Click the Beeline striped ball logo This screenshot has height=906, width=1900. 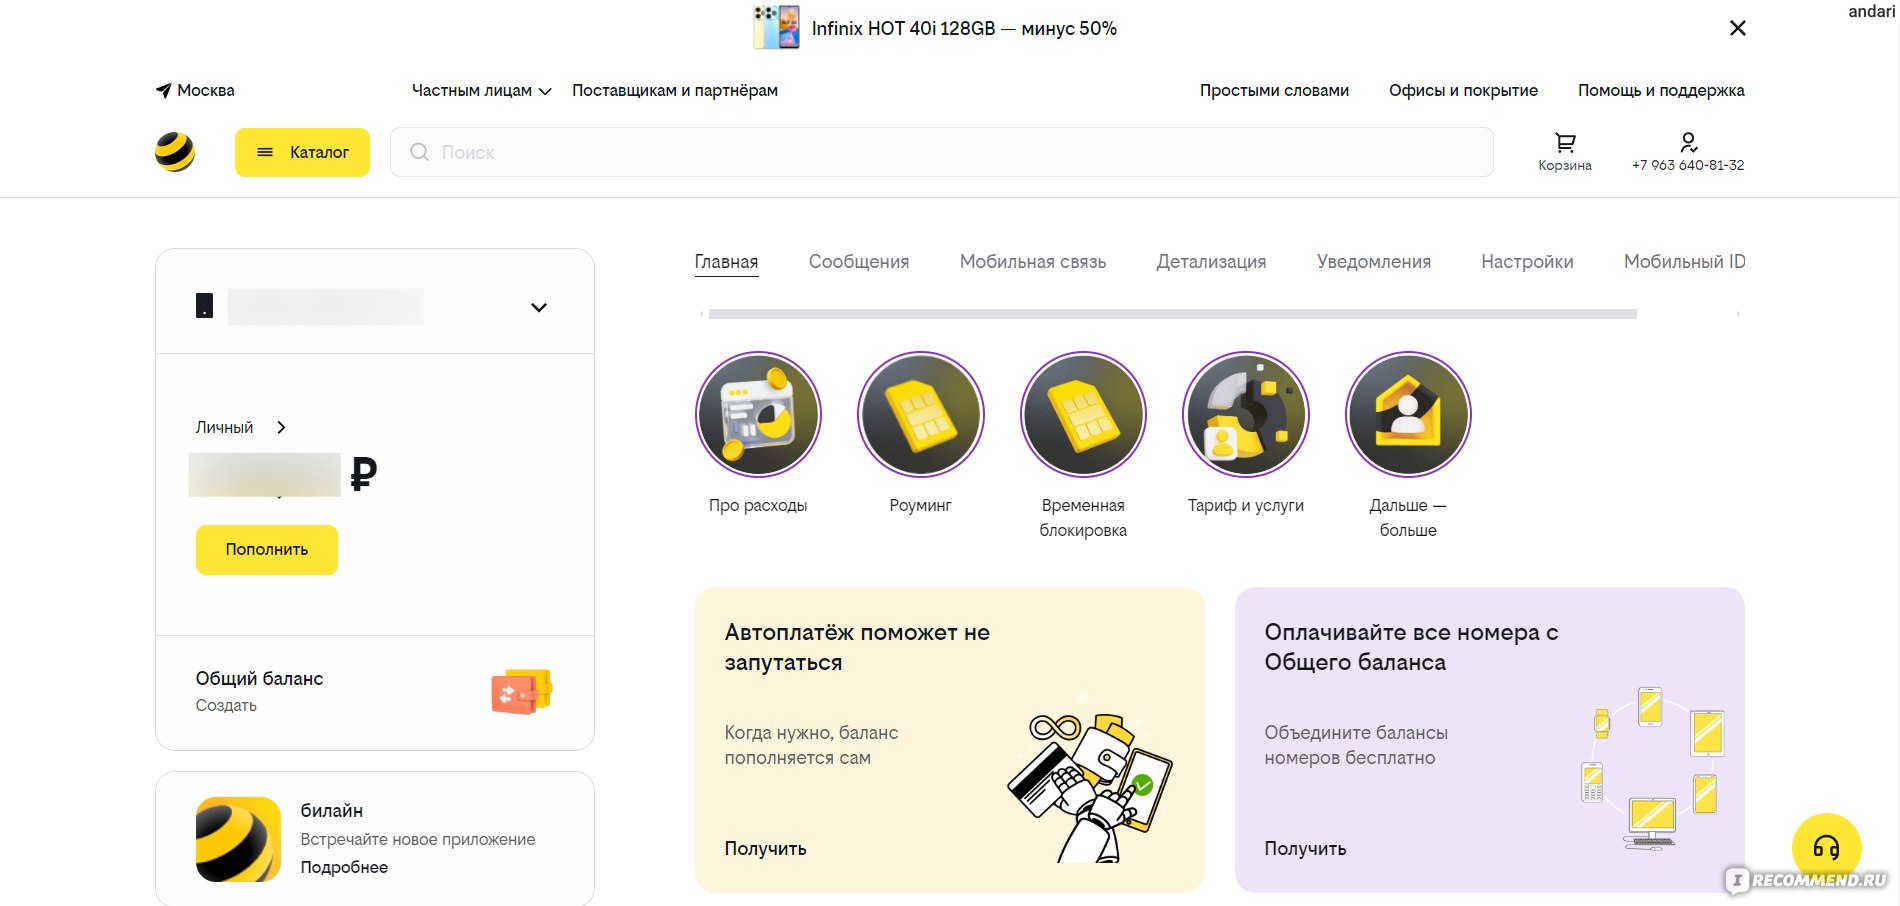click(175, 152)
